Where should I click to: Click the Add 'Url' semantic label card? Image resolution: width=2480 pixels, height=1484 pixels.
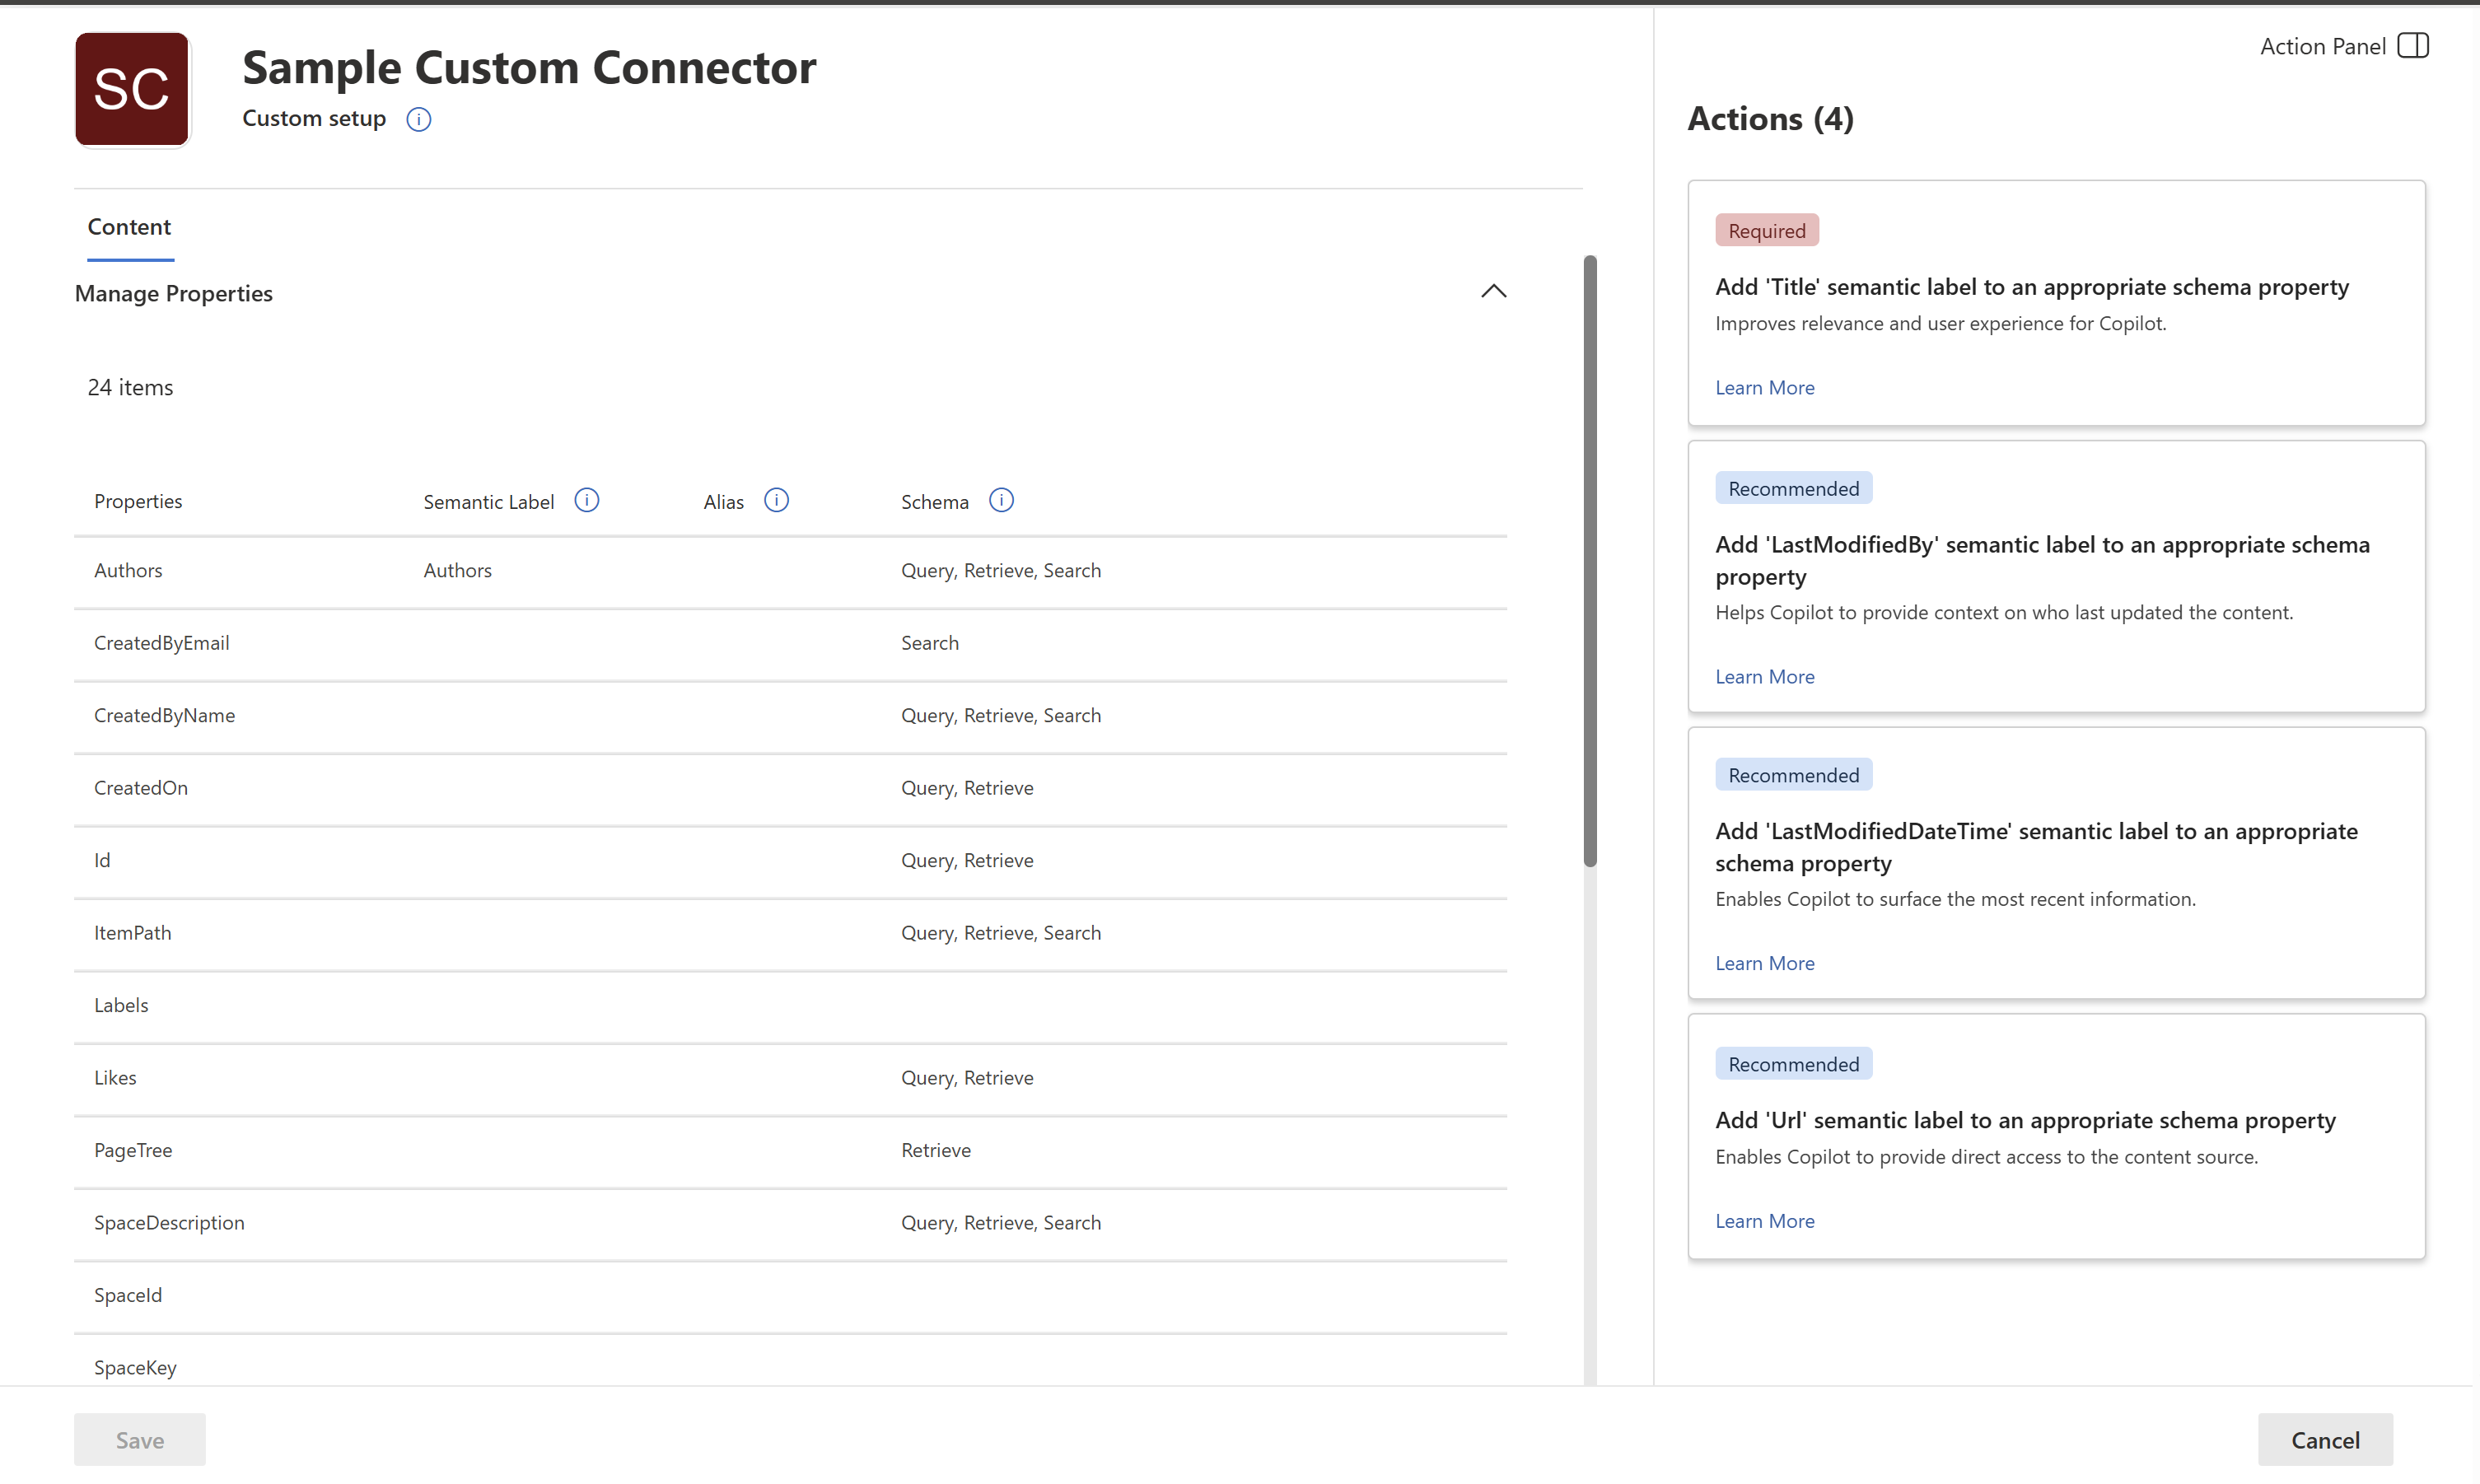pyautogui.click(x=2025, y=1120)
